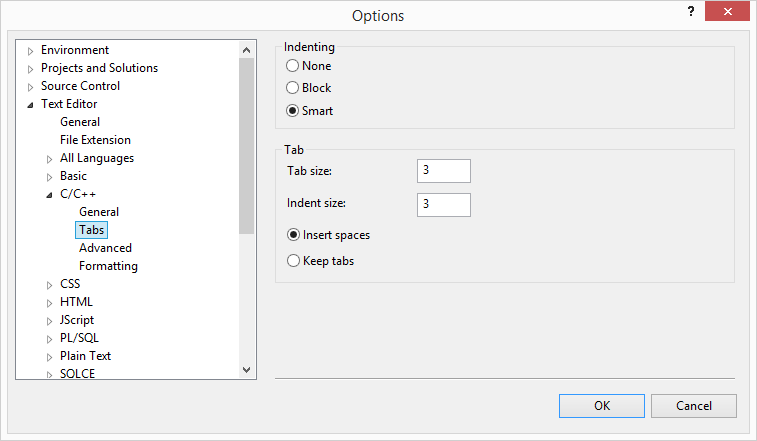Viewport: 757px width, 441px height.
Task: Enable the Keep tabs option
Action: (293, 260)
